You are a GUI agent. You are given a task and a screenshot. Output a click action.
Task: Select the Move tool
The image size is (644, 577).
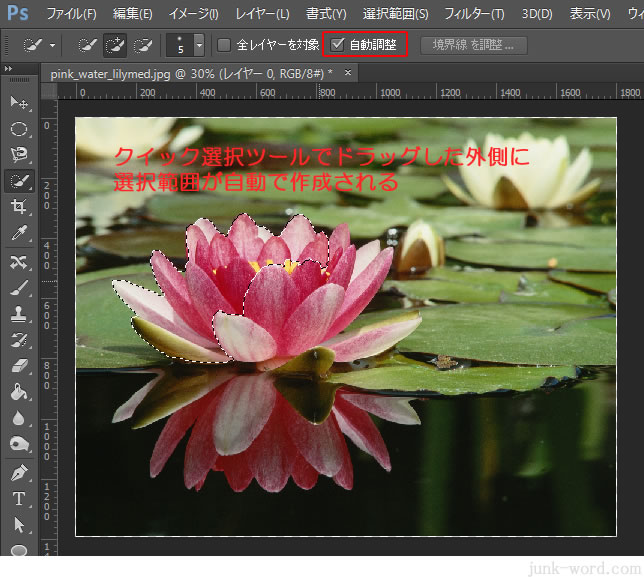pyautogui.click(x=19, y=103)
